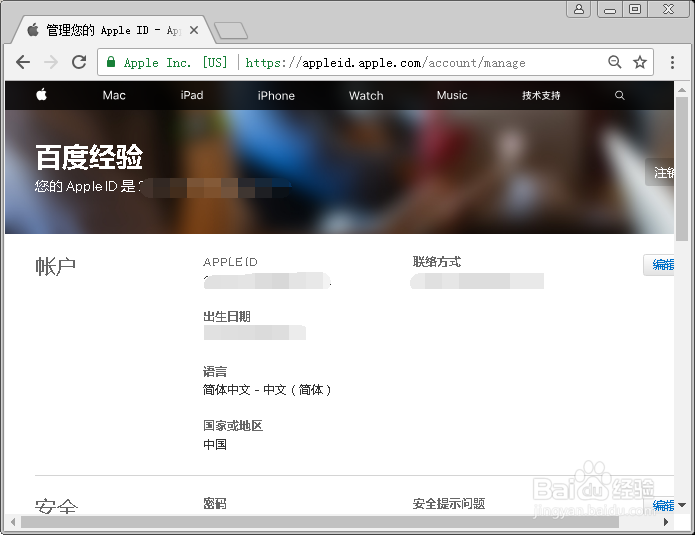
Task: Click the horizontal scrollbar right arrow
Action: 666,522
